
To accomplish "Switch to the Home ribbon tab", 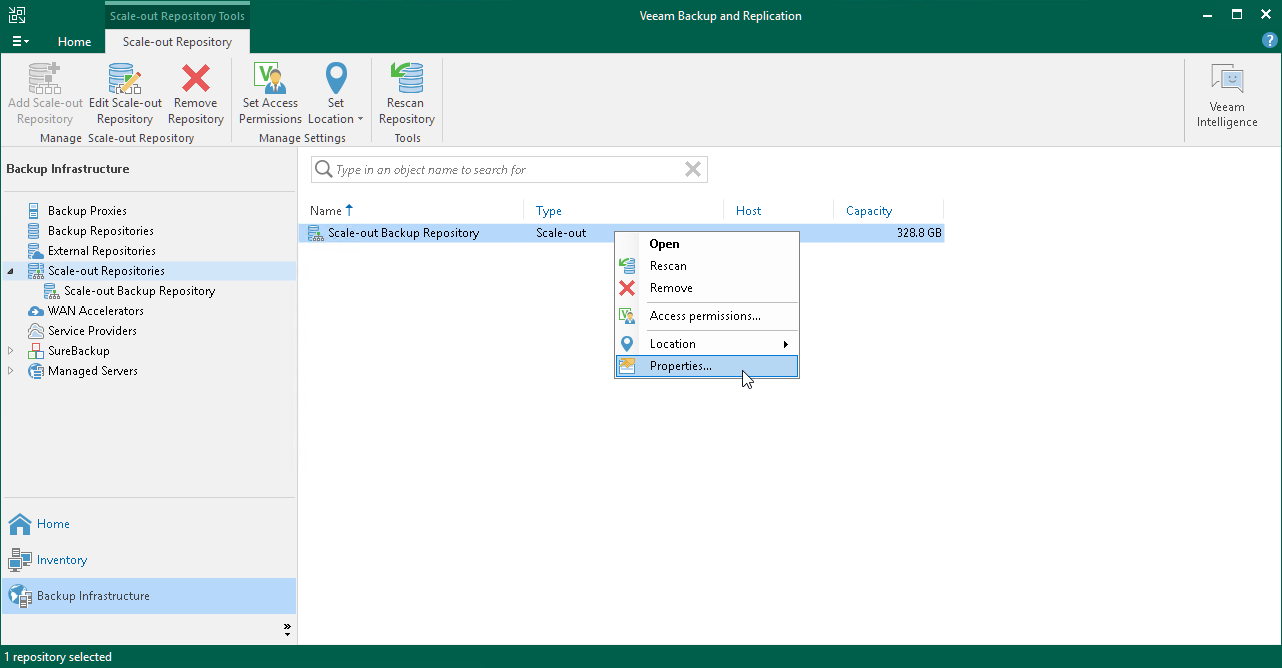I will 74,41.
